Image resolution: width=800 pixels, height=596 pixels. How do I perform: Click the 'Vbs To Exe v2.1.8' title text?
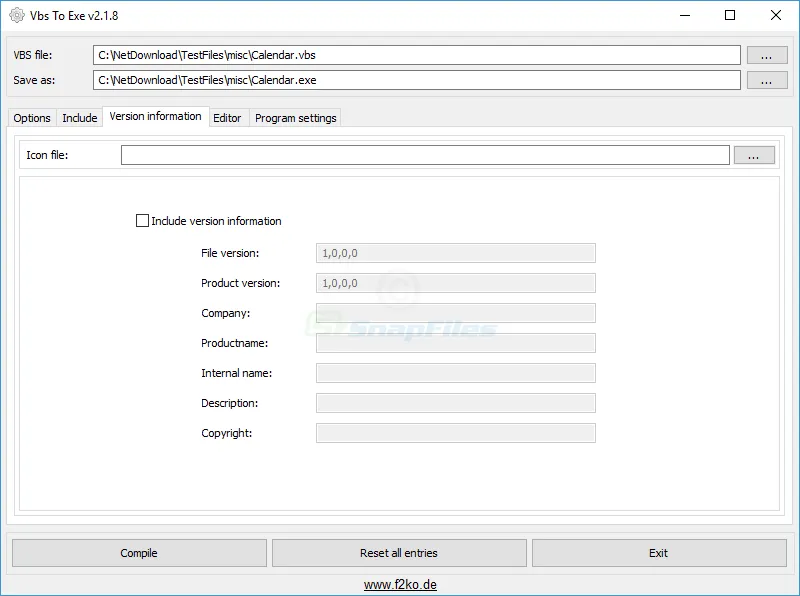pyautogui.click(x=74, y=16)
